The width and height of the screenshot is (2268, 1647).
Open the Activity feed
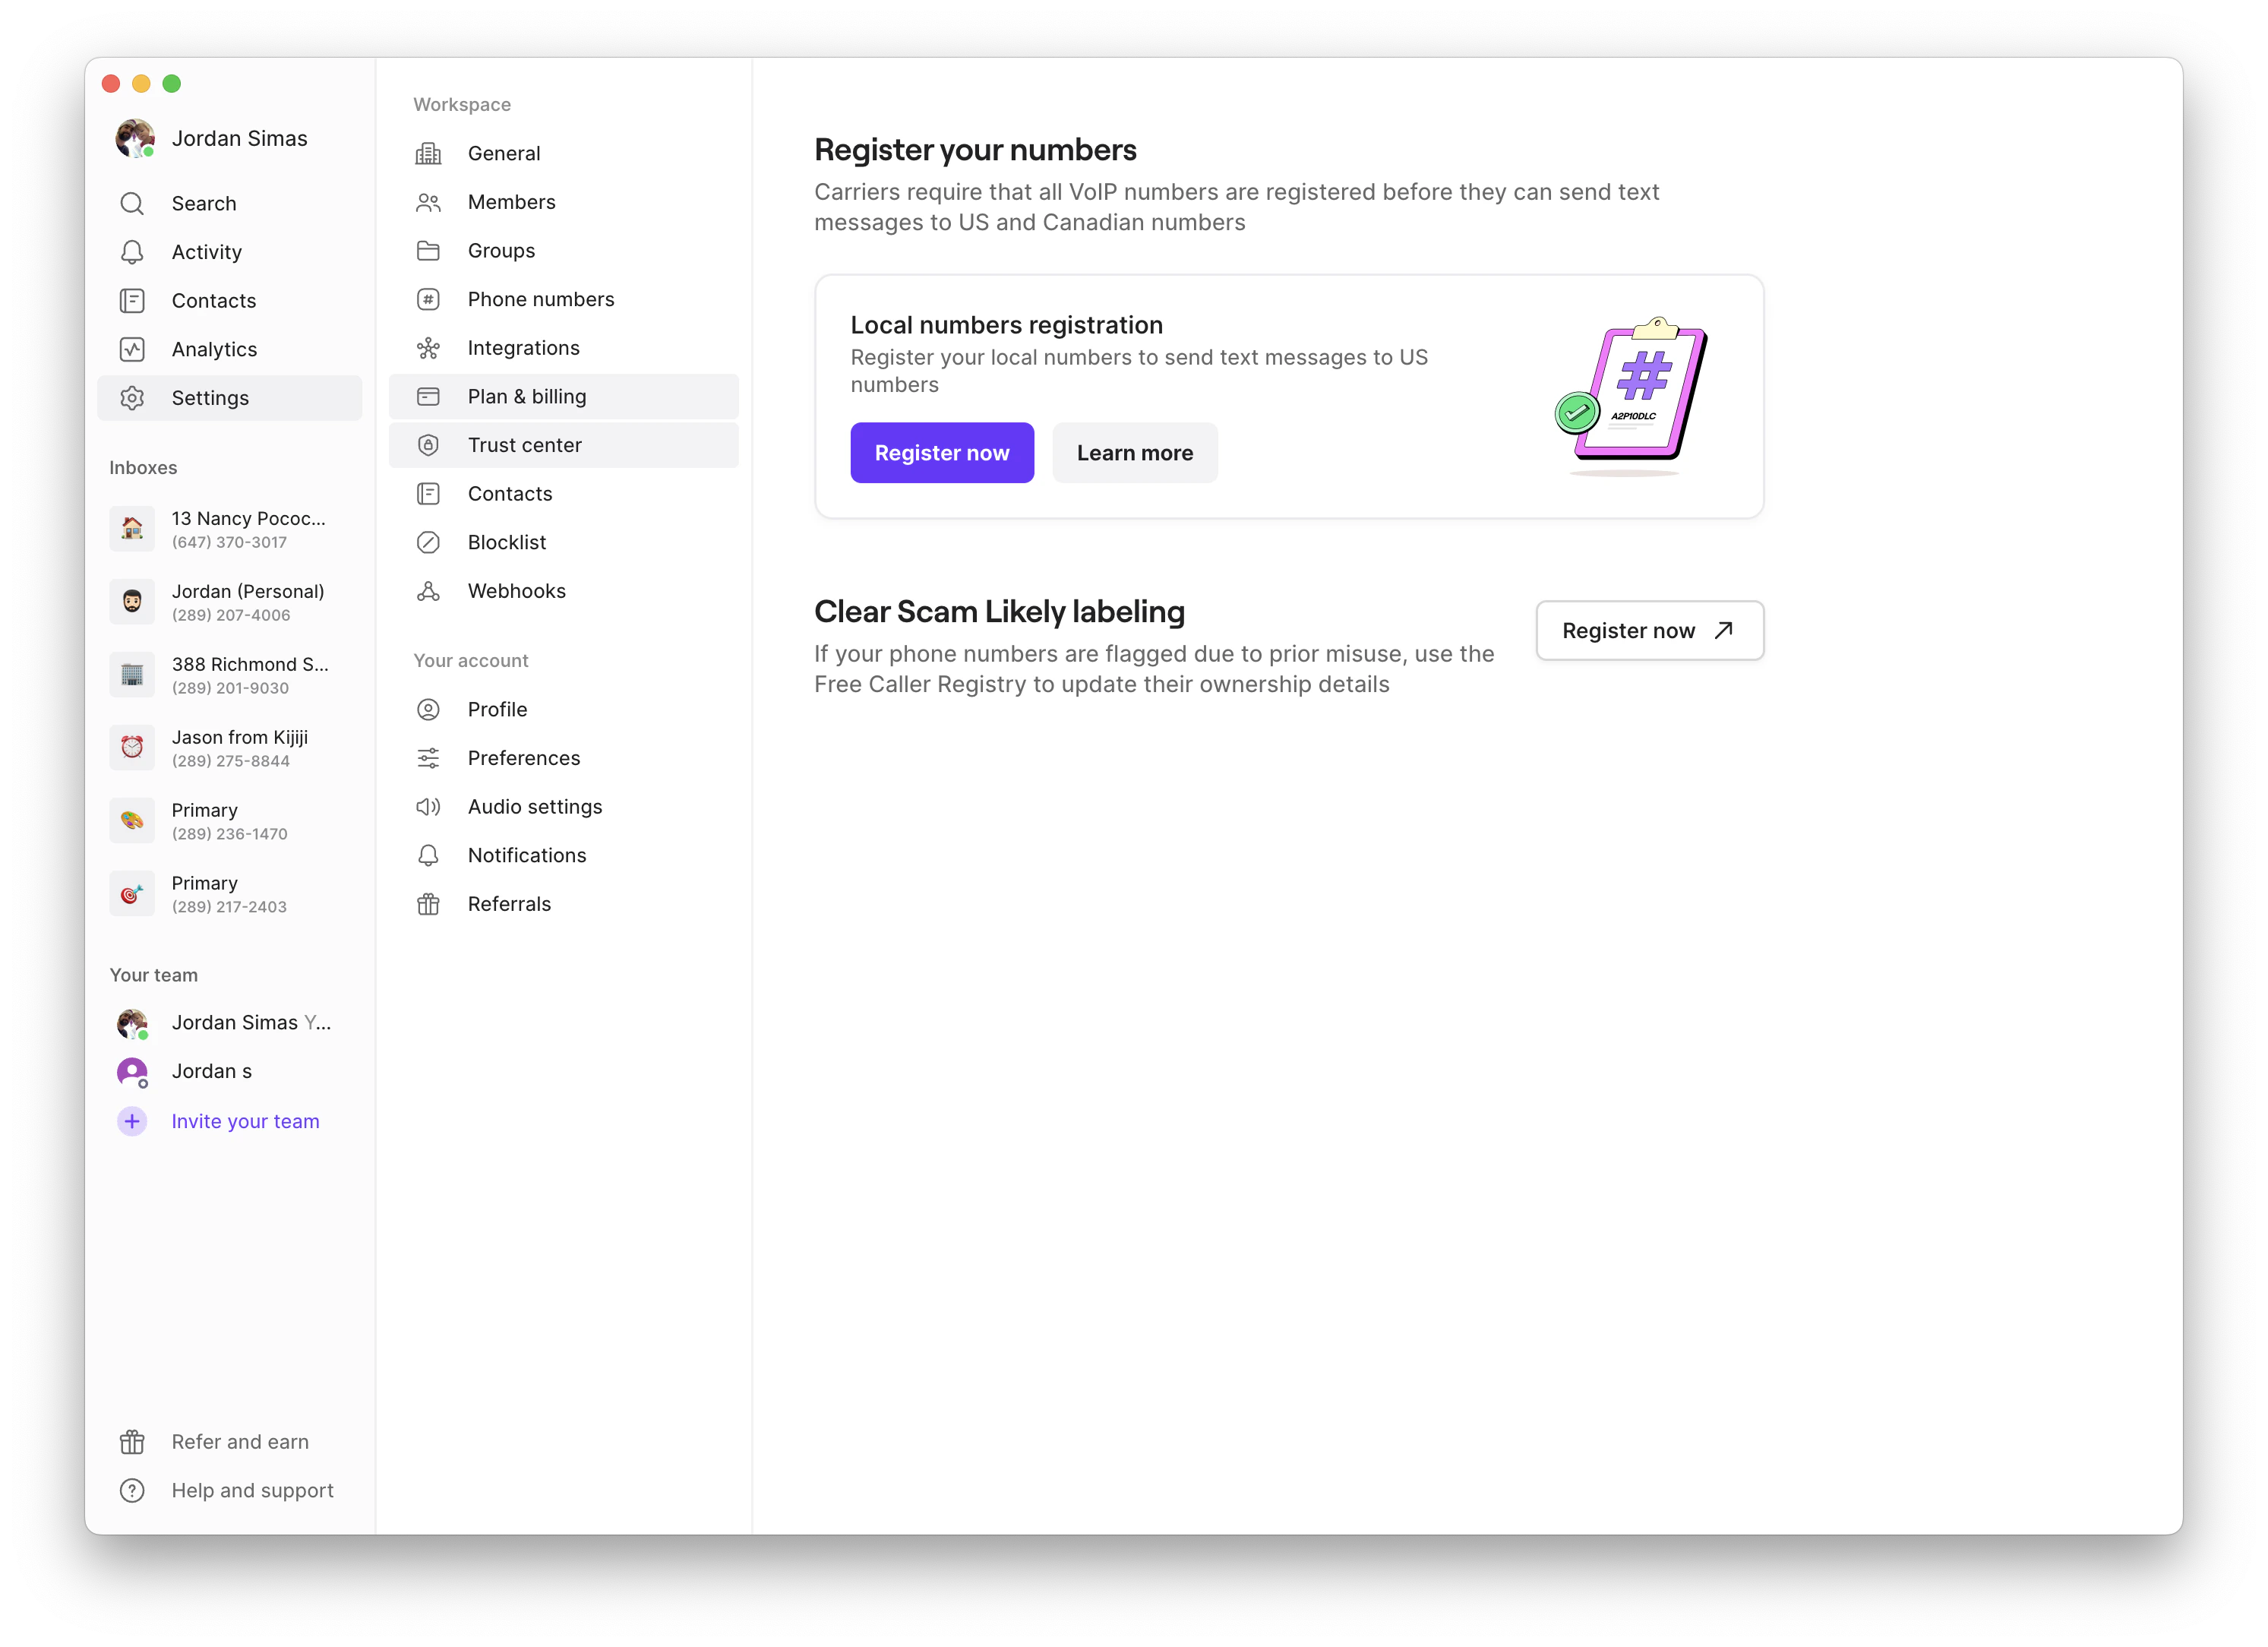[206, 251]
